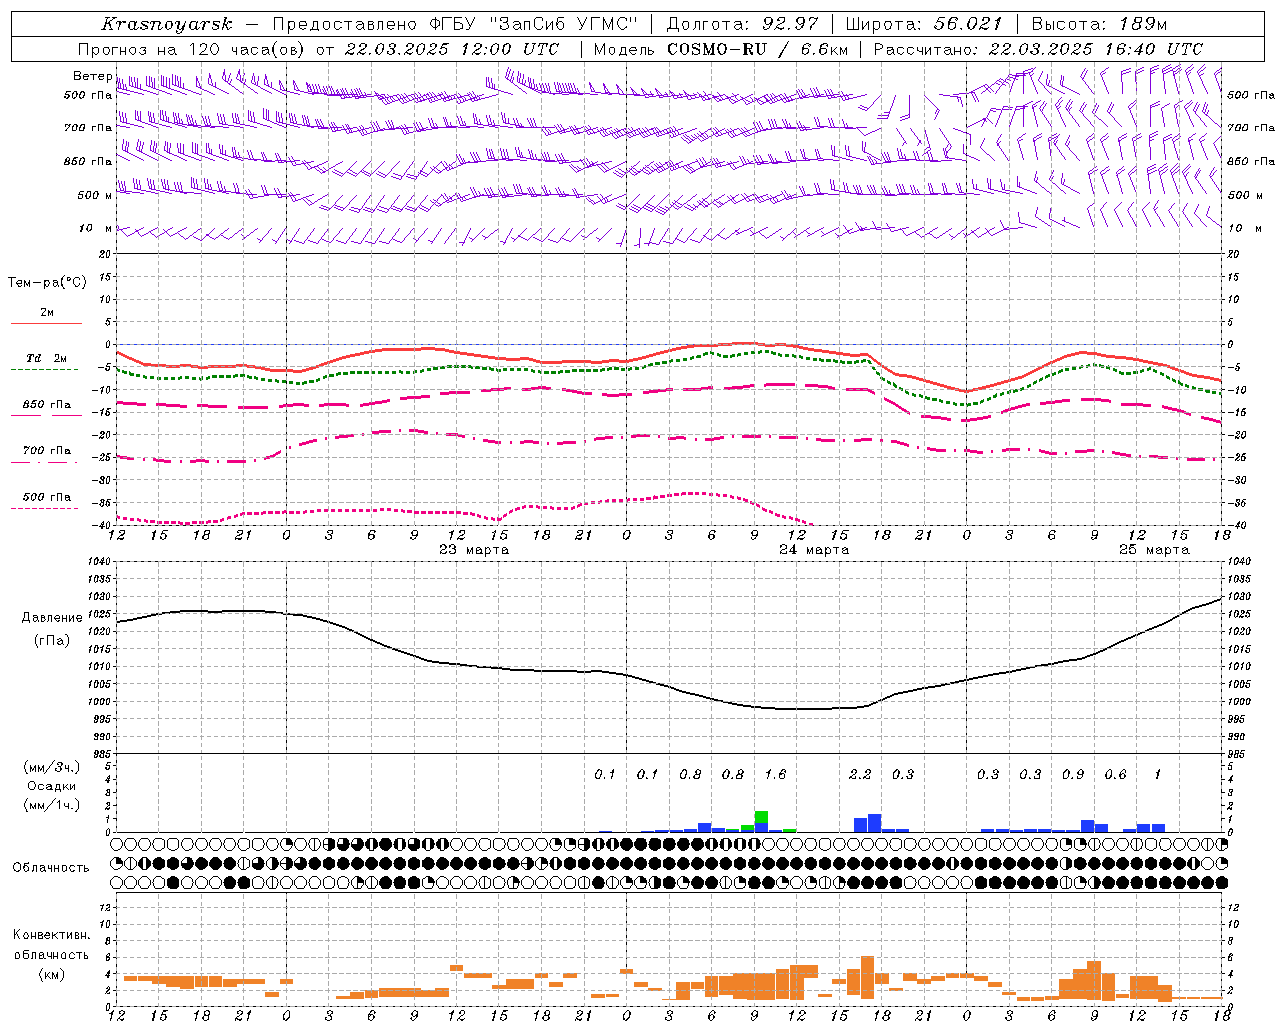Click the 'Осадки' precipitation label
The image size is (1280, 1024).
tap(52, 786)
